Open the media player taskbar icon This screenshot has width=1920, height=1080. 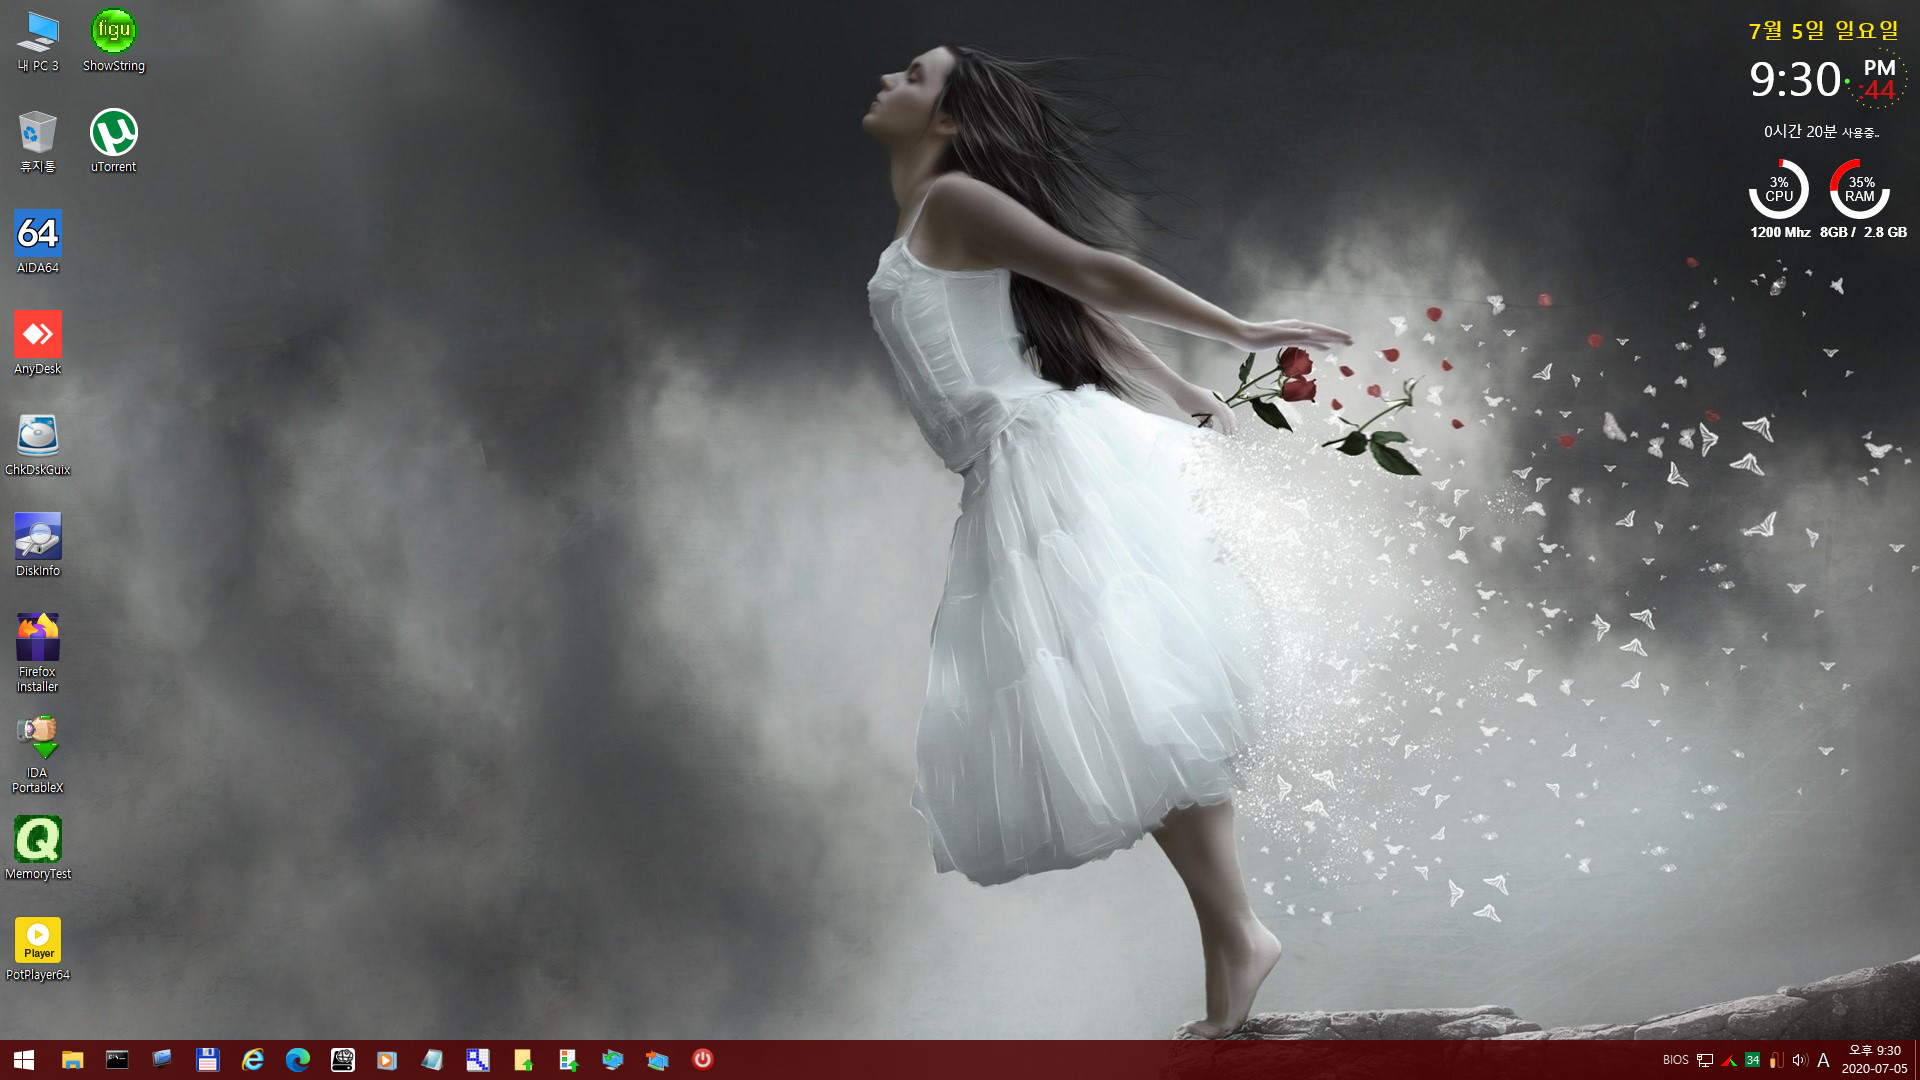(387, 1060)
